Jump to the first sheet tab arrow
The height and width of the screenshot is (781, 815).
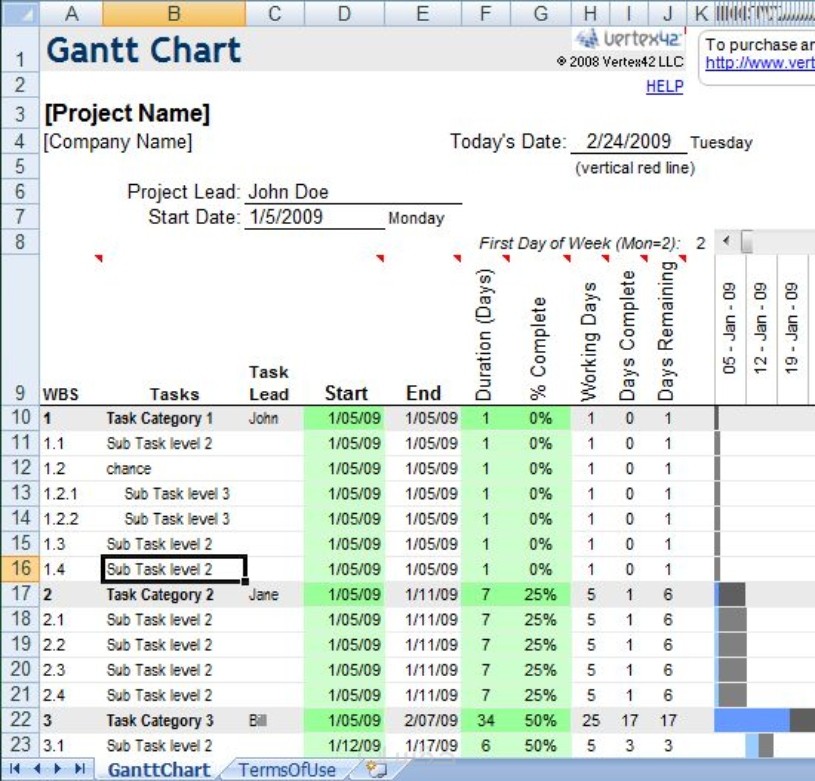click(x=15, y=769)
